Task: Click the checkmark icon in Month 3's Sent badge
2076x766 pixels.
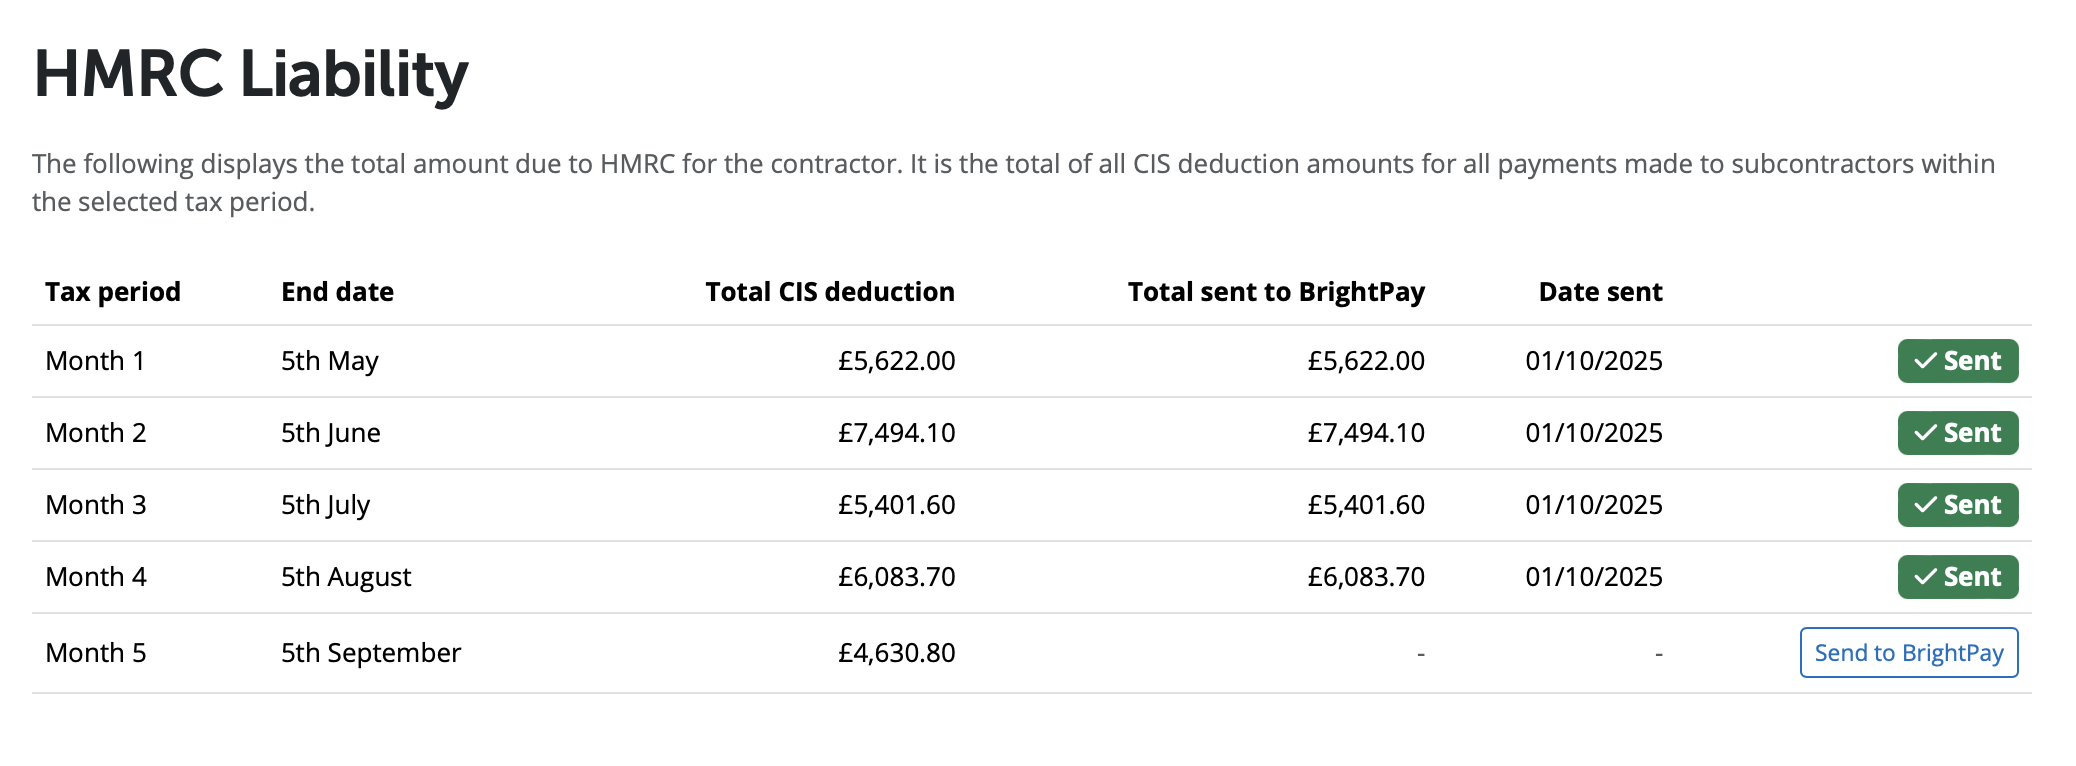Action: click(x=1925, y=505)
